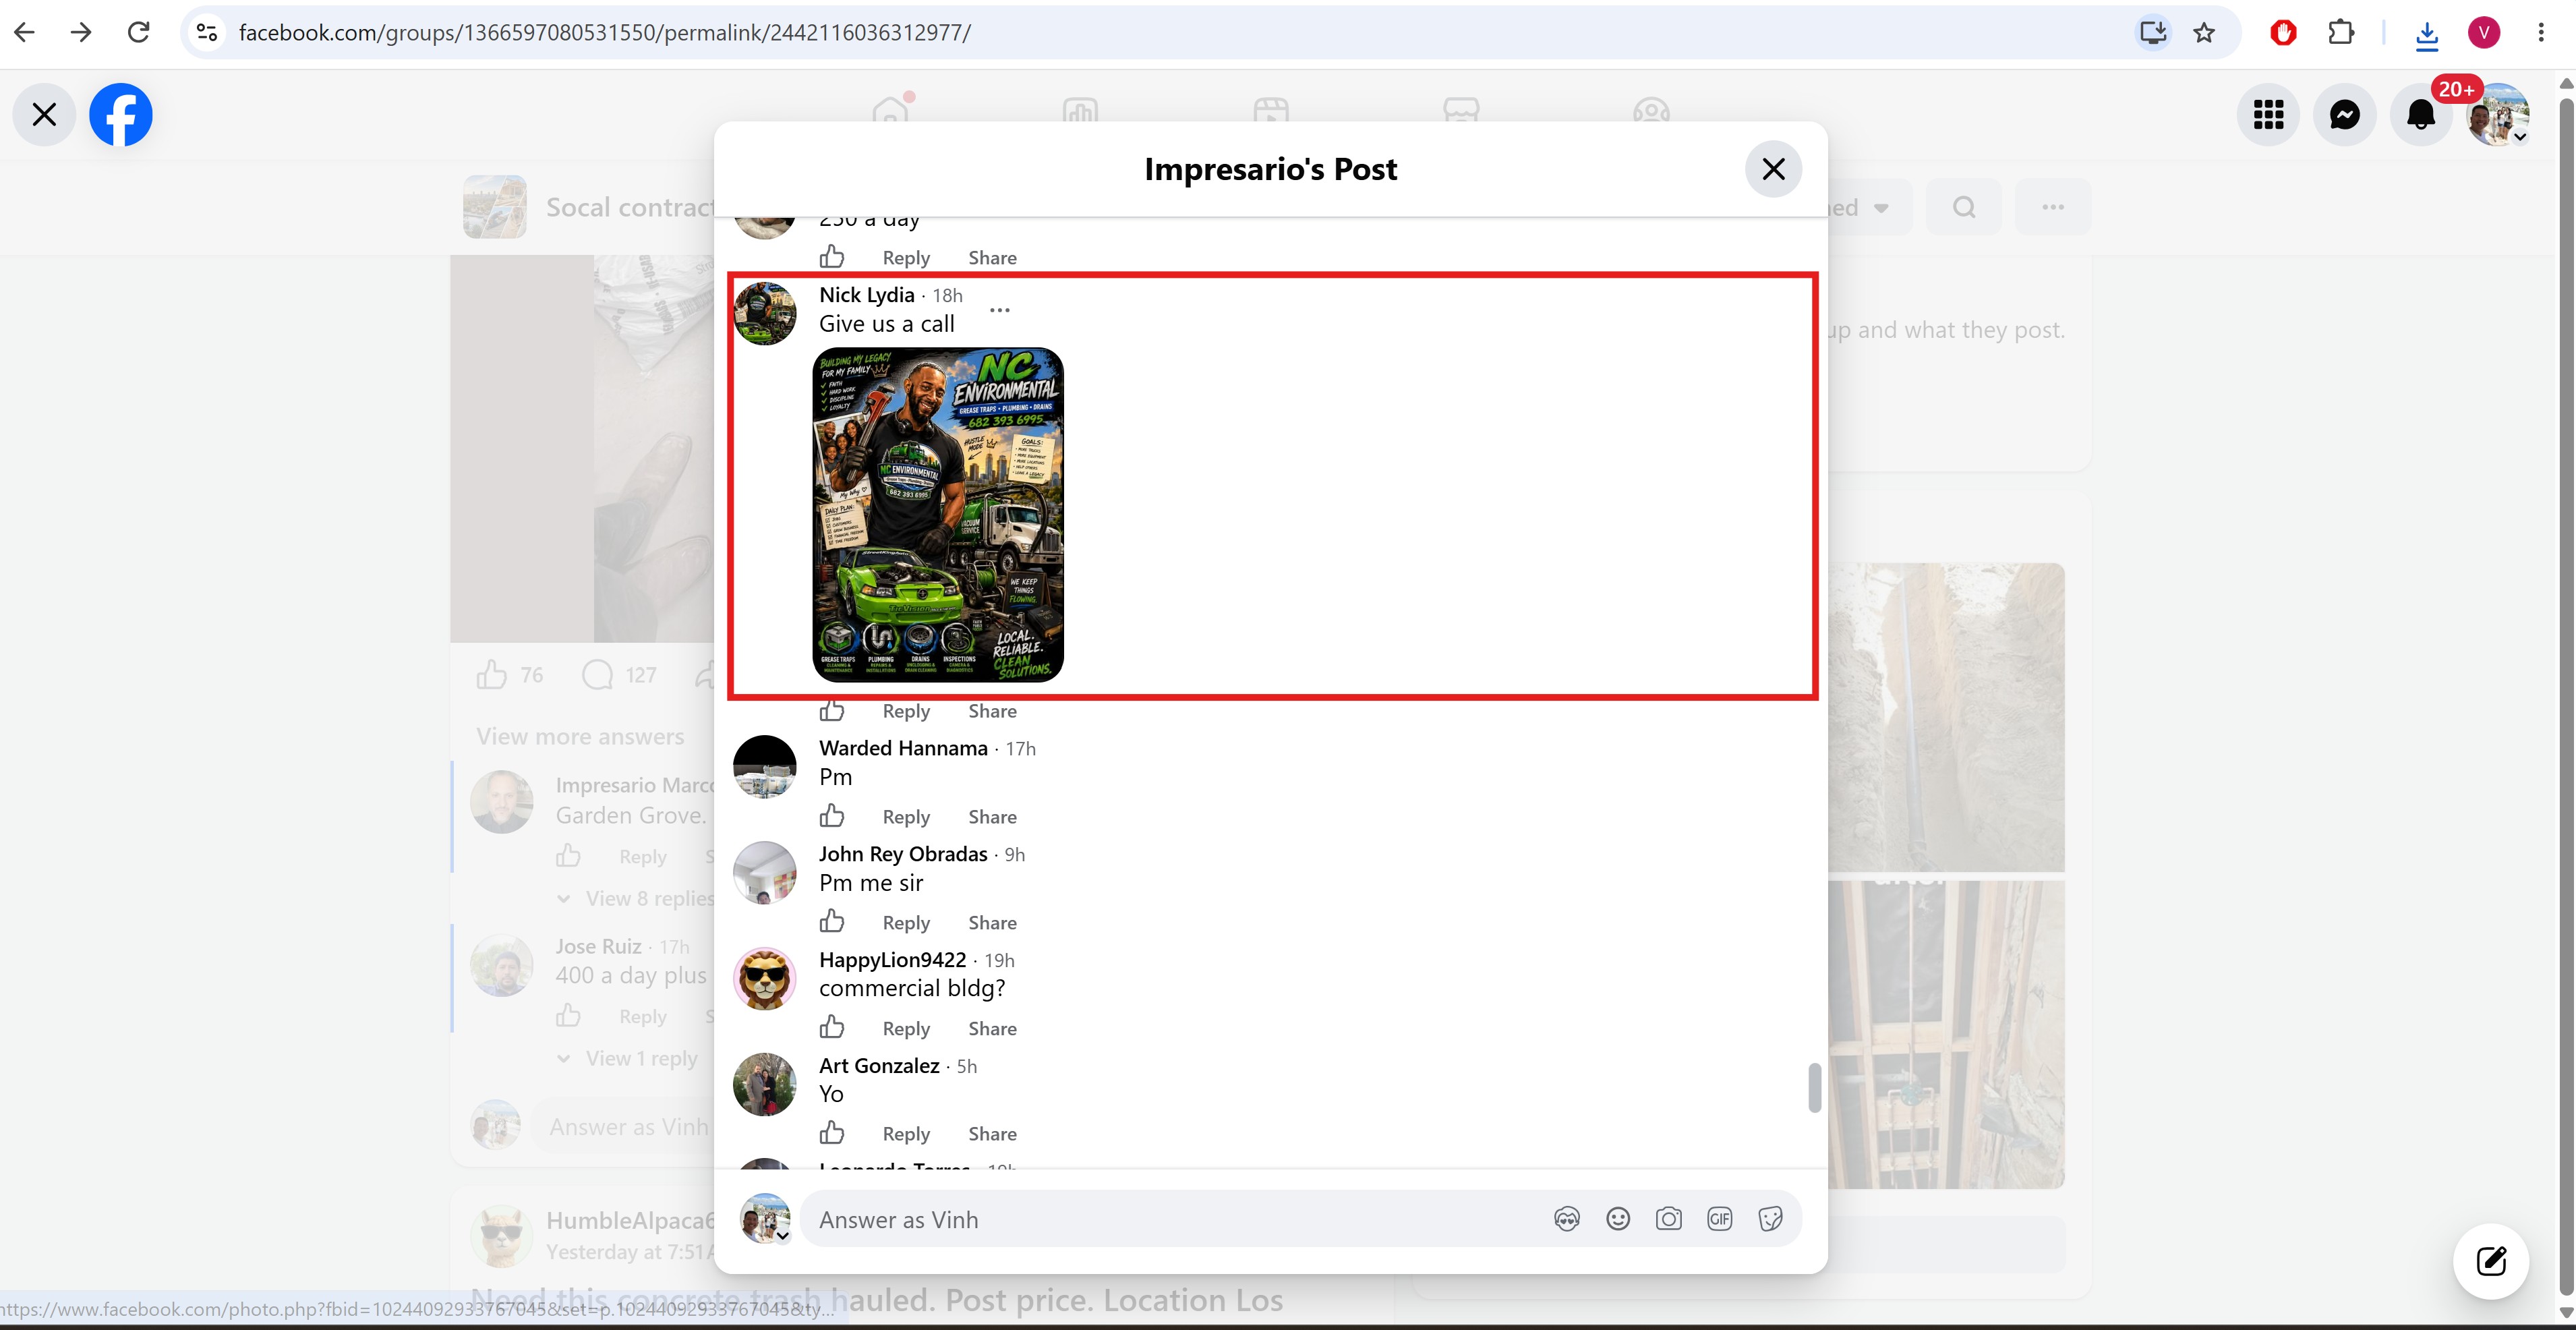This screenshot has height=1330, width=2576.
Task: Open Messenger chats
Action: tap(2344, 114)
